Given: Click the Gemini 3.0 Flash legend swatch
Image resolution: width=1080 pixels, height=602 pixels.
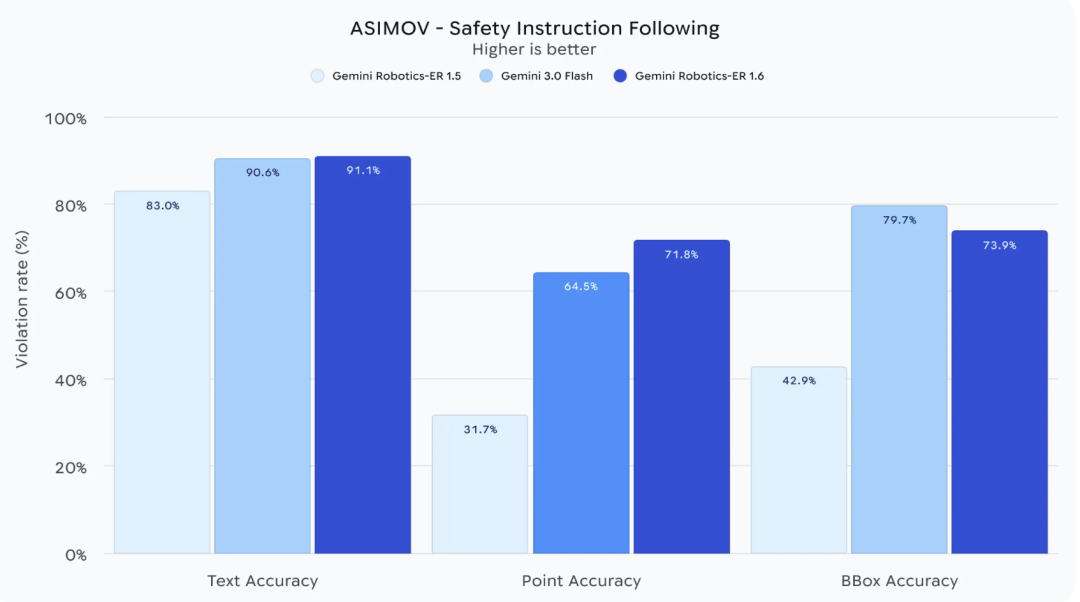Looking at the screenshot, I should pyautogui.click(x=486, y=76).
